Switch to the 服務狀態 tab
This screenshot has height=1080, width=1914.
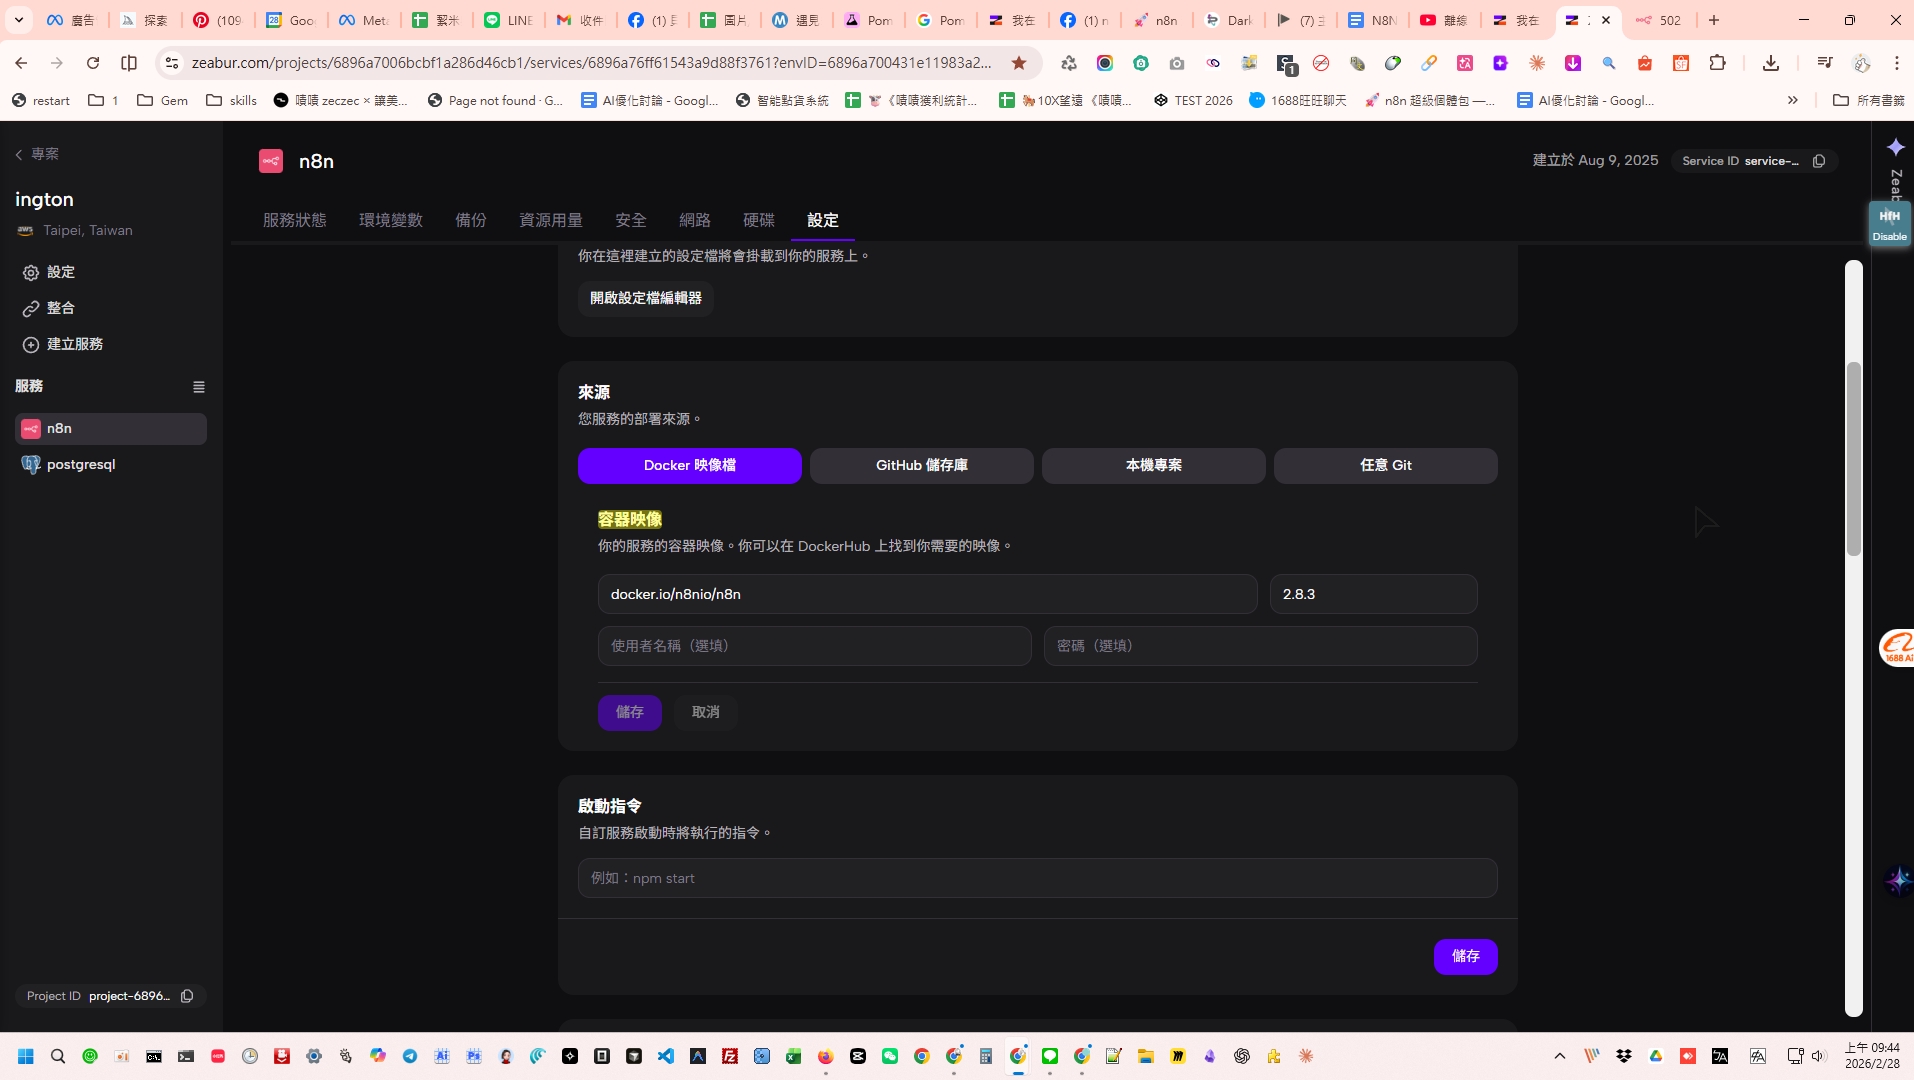point(295,220)
